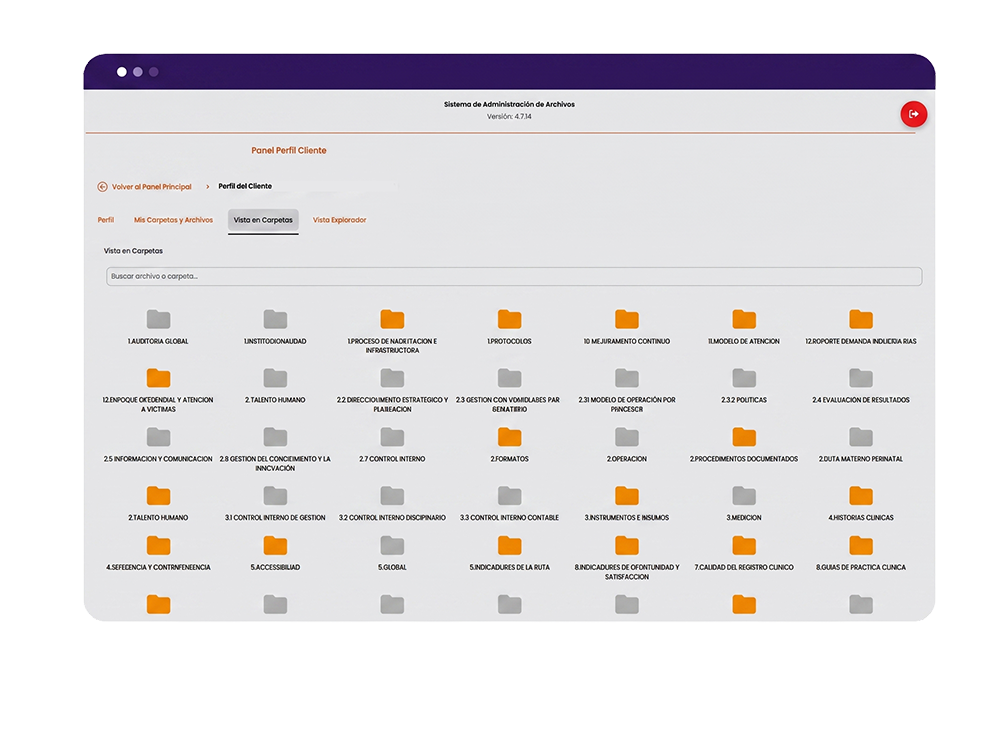
Task: Select the Vista en Carpetas tab
Action: (263, 220)
